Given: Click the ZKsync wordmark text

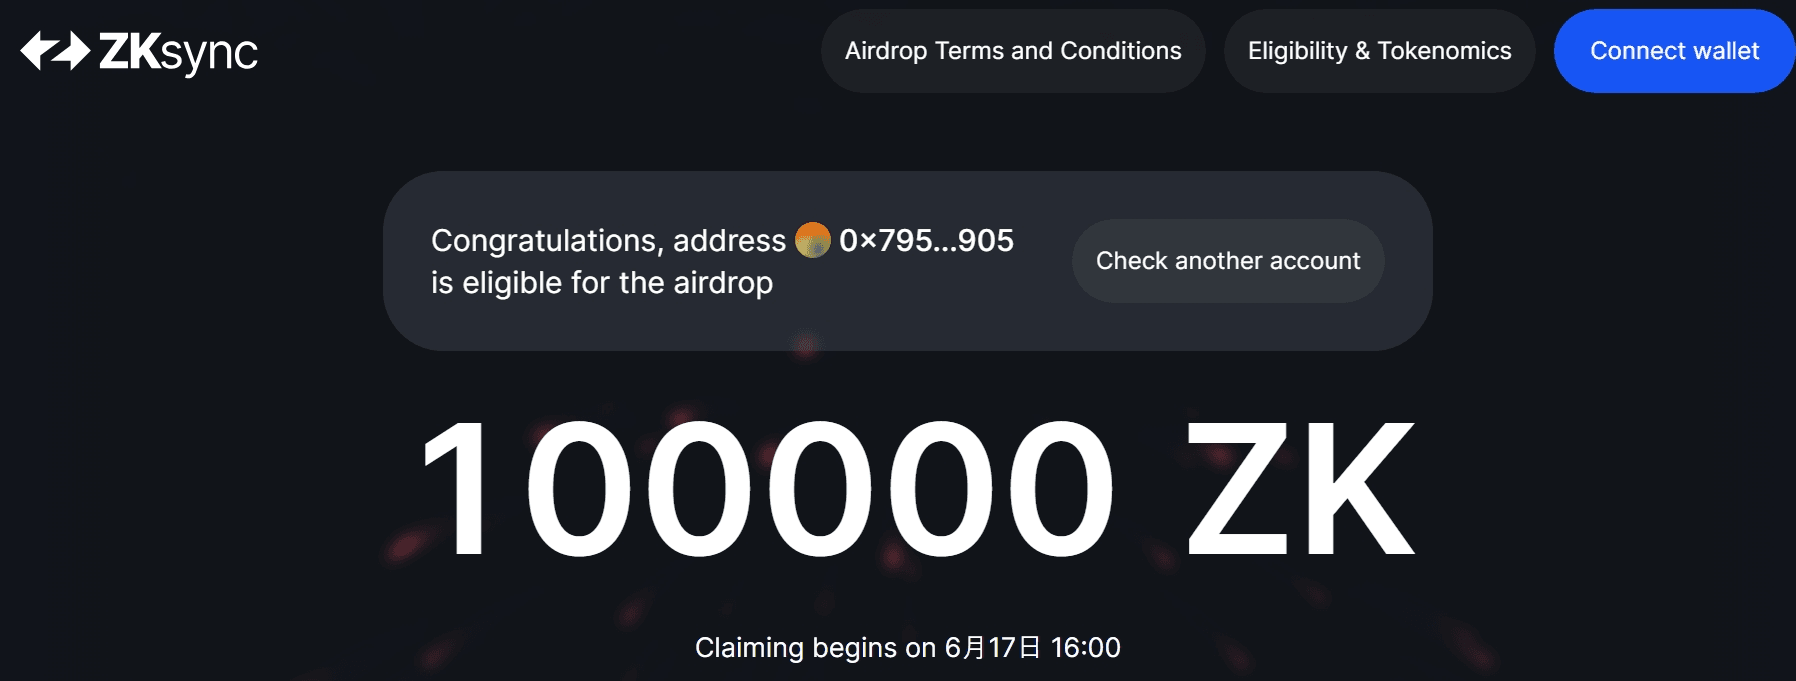Looking at the screenshot, I should pos(179,52).
